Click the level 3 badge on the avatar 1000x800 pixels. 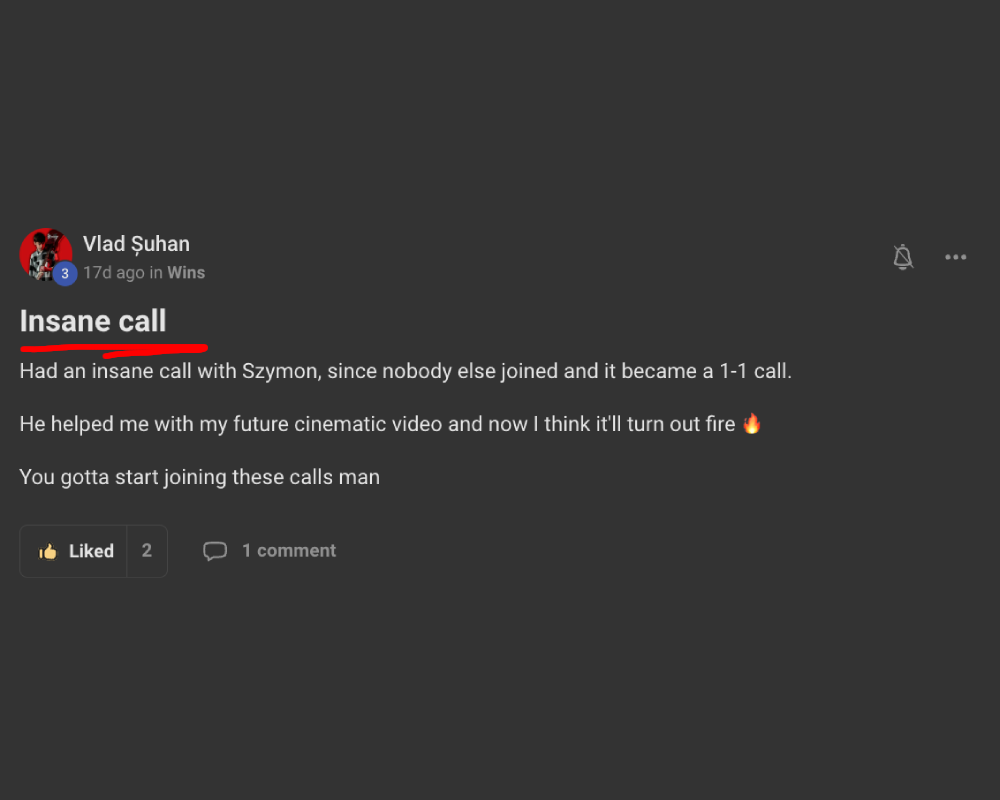point(65,274)
